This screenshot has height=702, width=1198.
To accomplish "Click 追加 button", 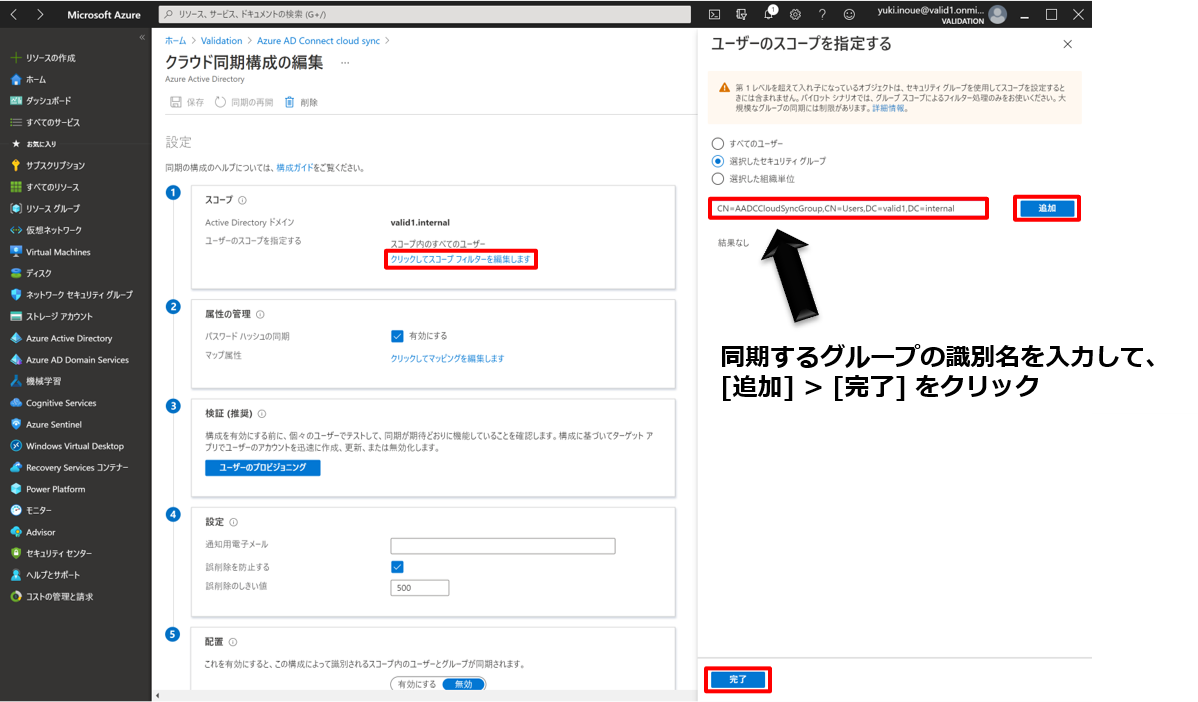I will (1047, 209).
